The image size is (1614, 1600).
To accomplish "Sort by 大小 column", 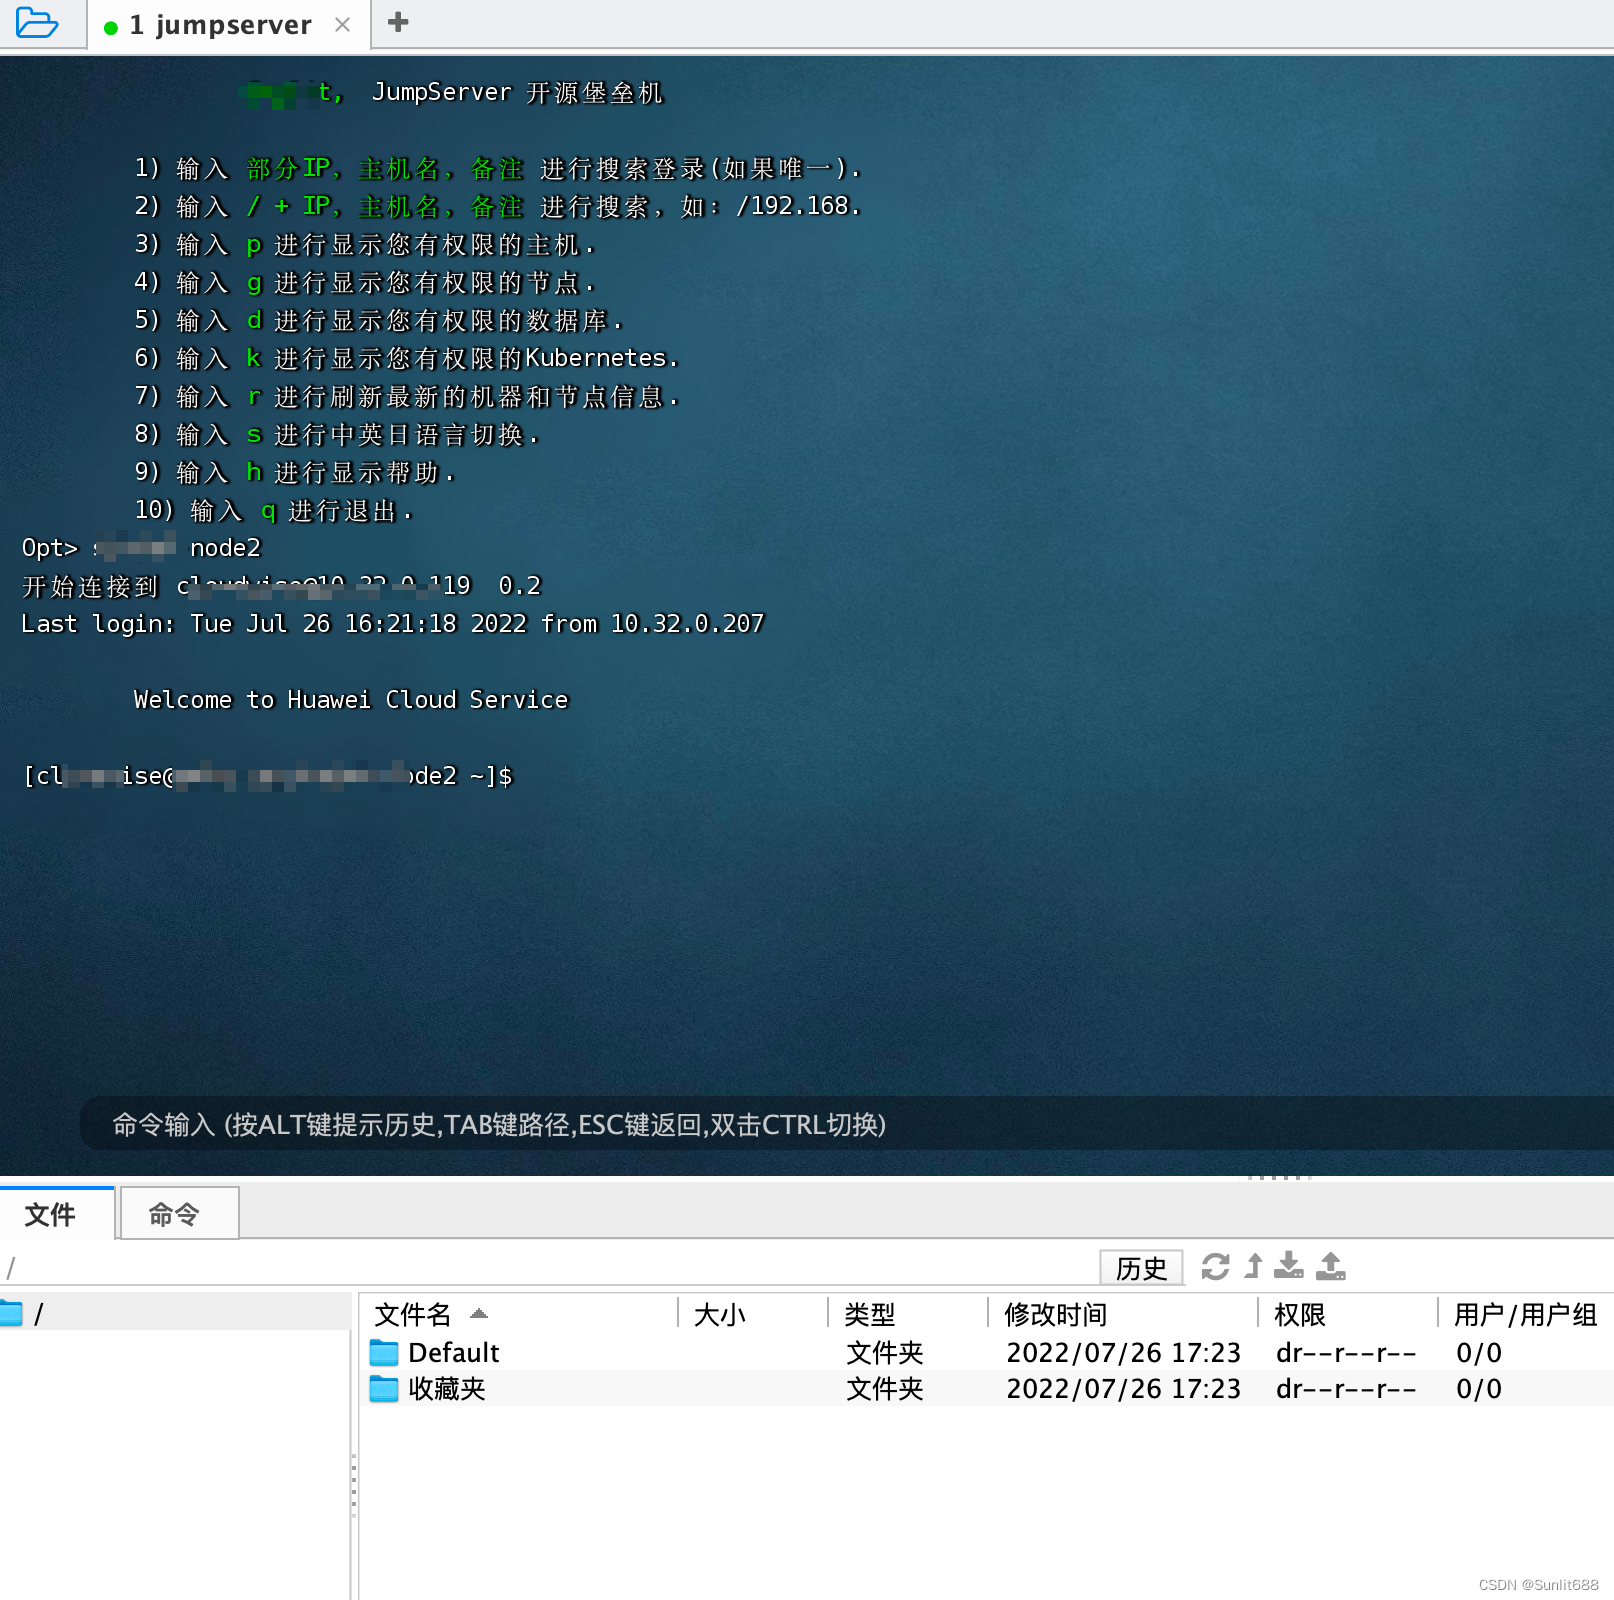I will click(754, 1314).
